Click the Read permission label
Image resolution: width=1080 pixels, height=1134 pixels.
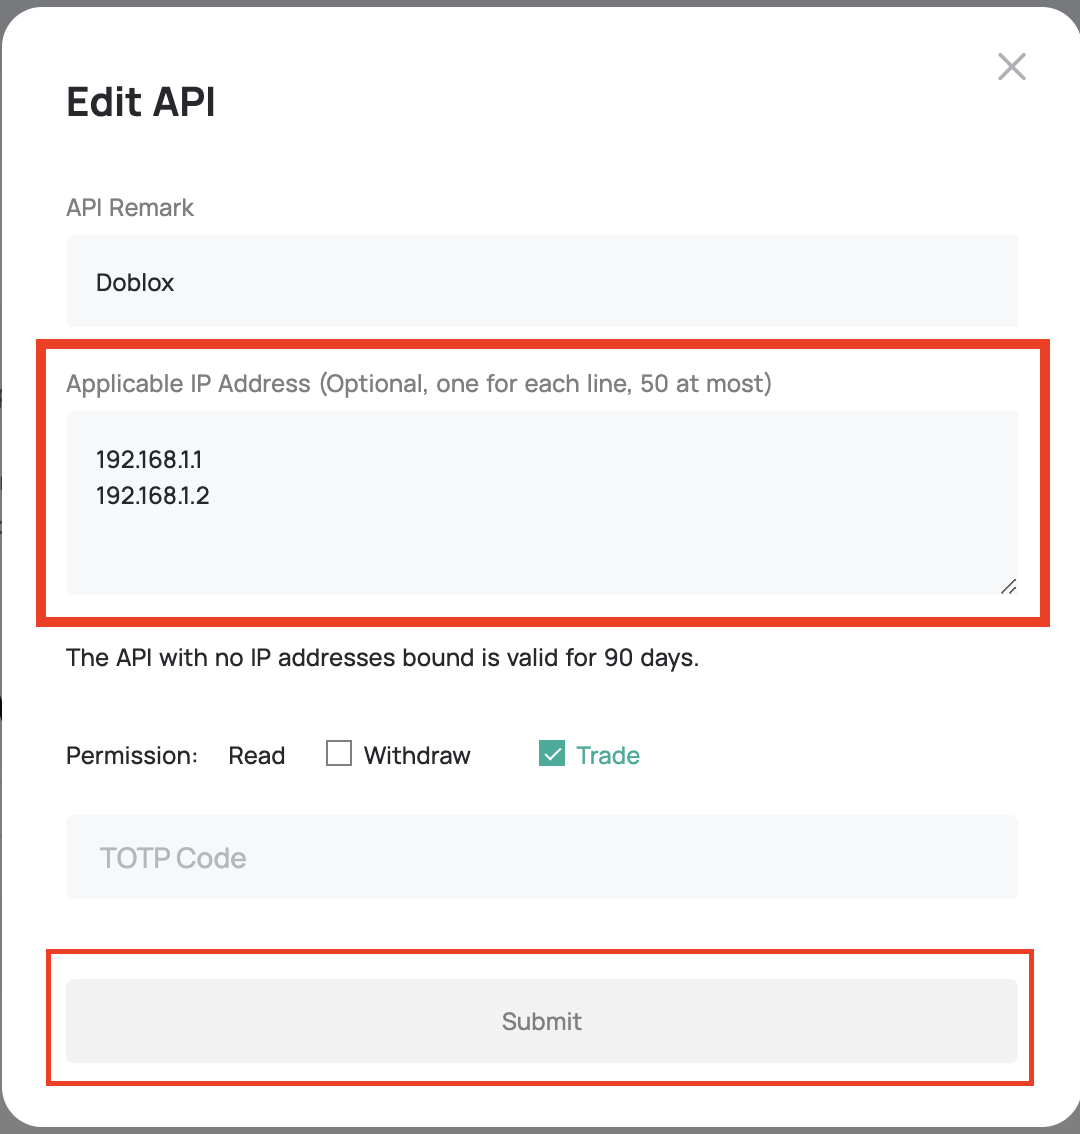point(257,755)
